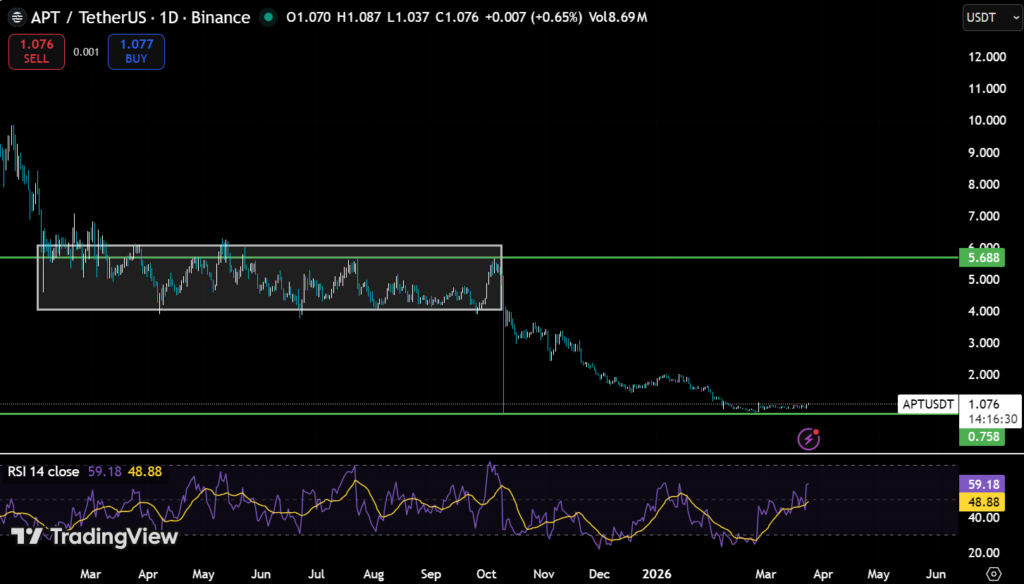Click the green 5.688 price line label
The height and width of the screenshot is (584, 1024).
point(981,258)
